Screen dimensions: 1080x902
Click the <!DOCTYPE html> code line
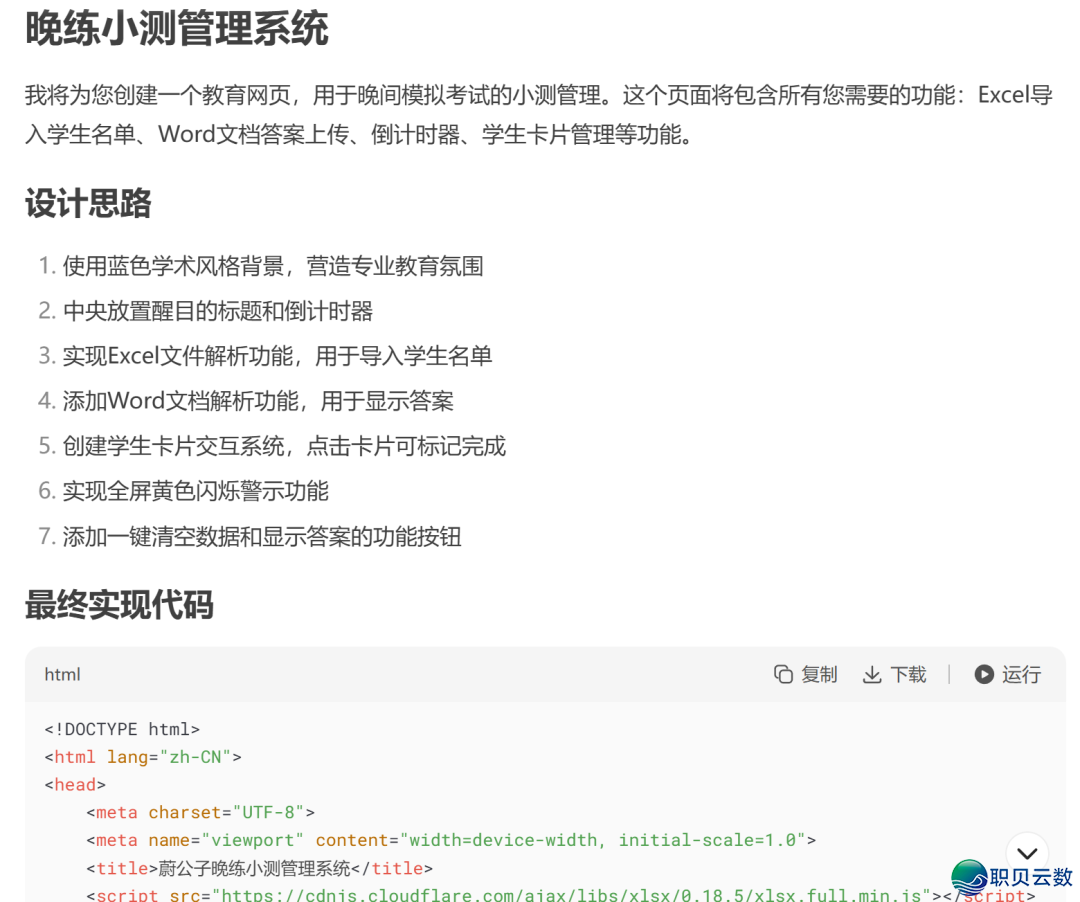click(122, 729)
